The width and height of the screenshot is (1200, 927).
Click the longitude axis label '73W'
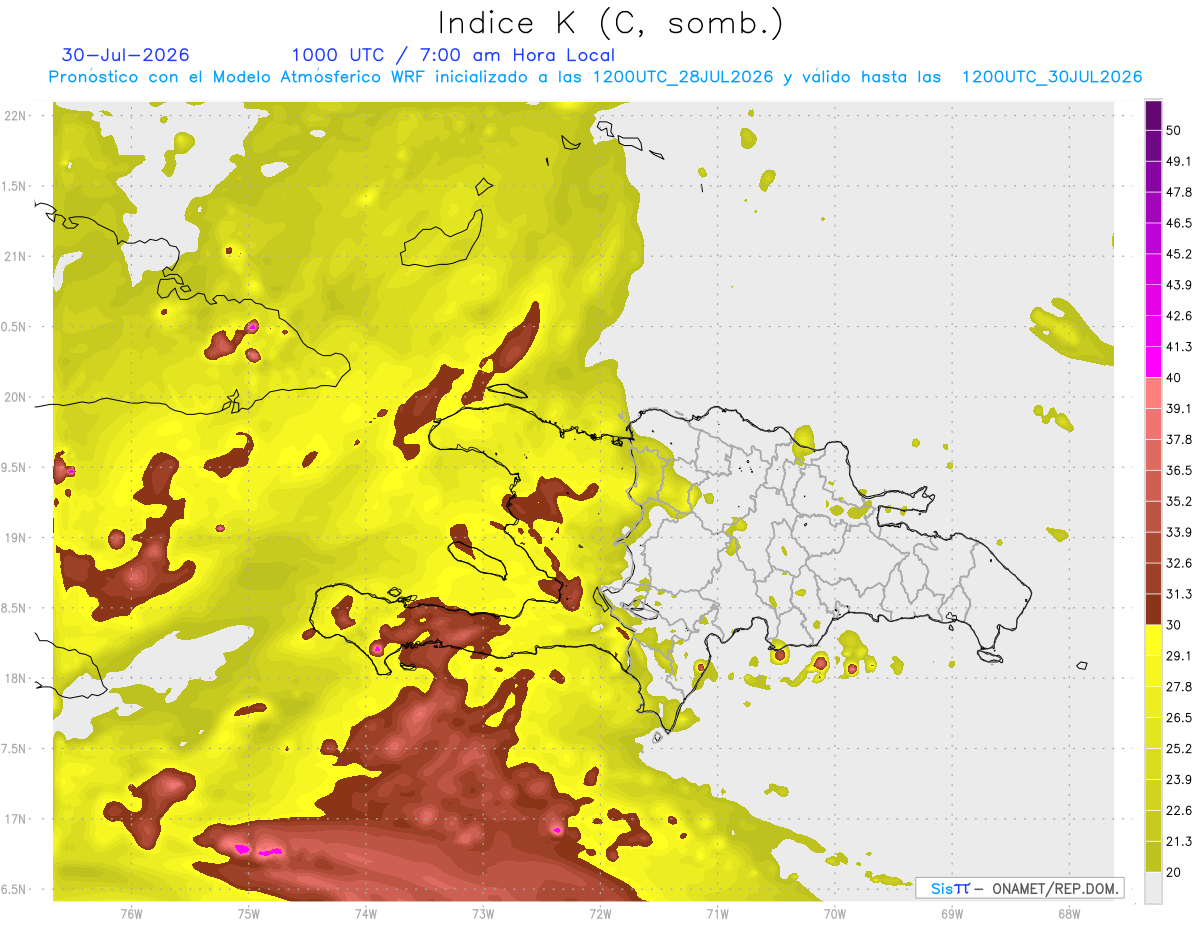(x=483, y=914)
